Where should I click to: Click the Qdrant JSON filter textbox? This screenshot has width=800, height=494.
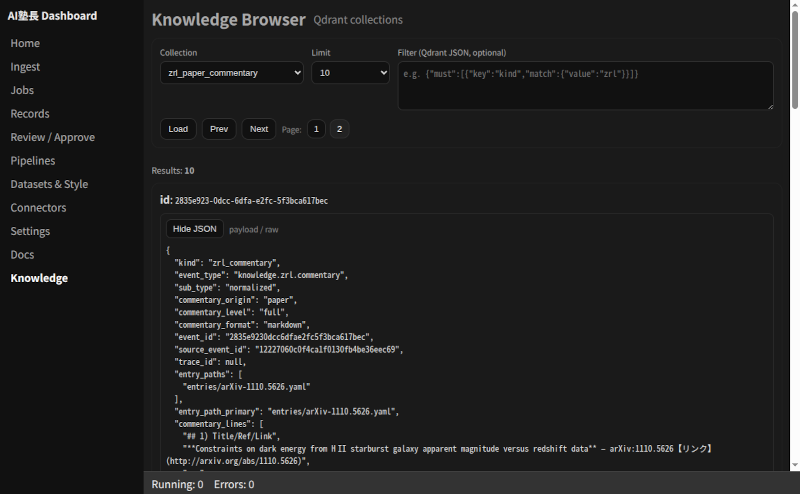click(x=585, y=85)
